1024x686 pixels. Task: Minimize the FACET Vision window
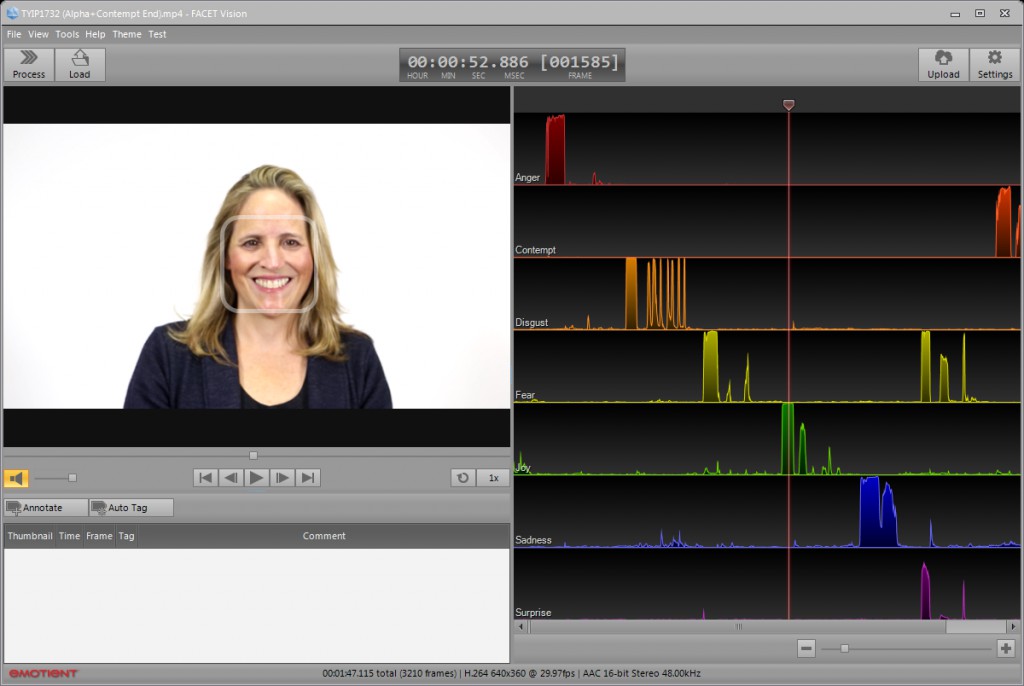(x=955, y=14)
